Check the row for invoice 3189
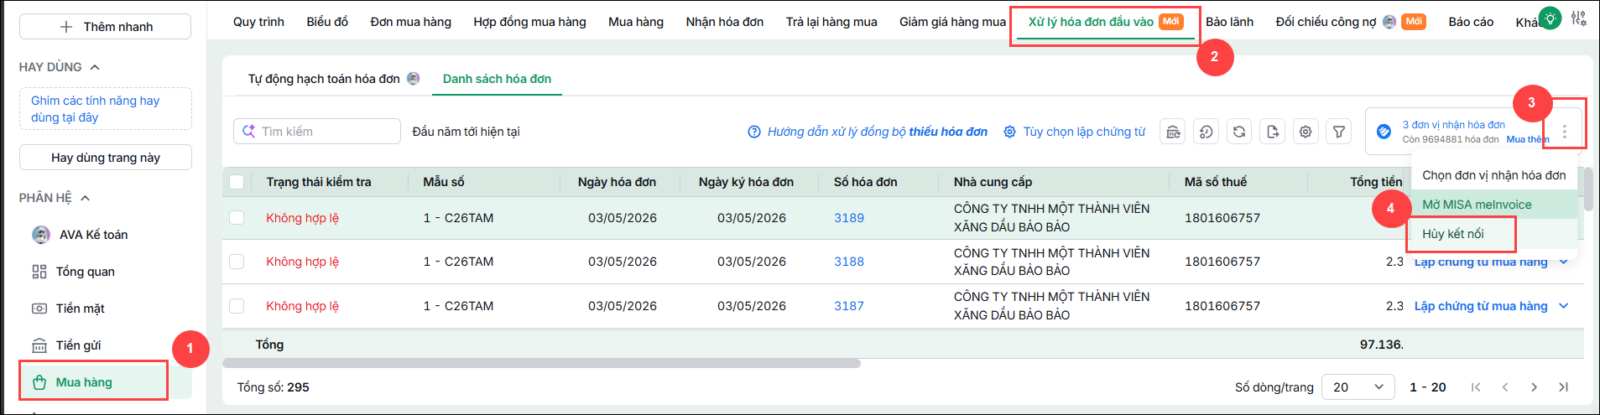The width and height of the screenshot is (1600, 415). point(237,218)
